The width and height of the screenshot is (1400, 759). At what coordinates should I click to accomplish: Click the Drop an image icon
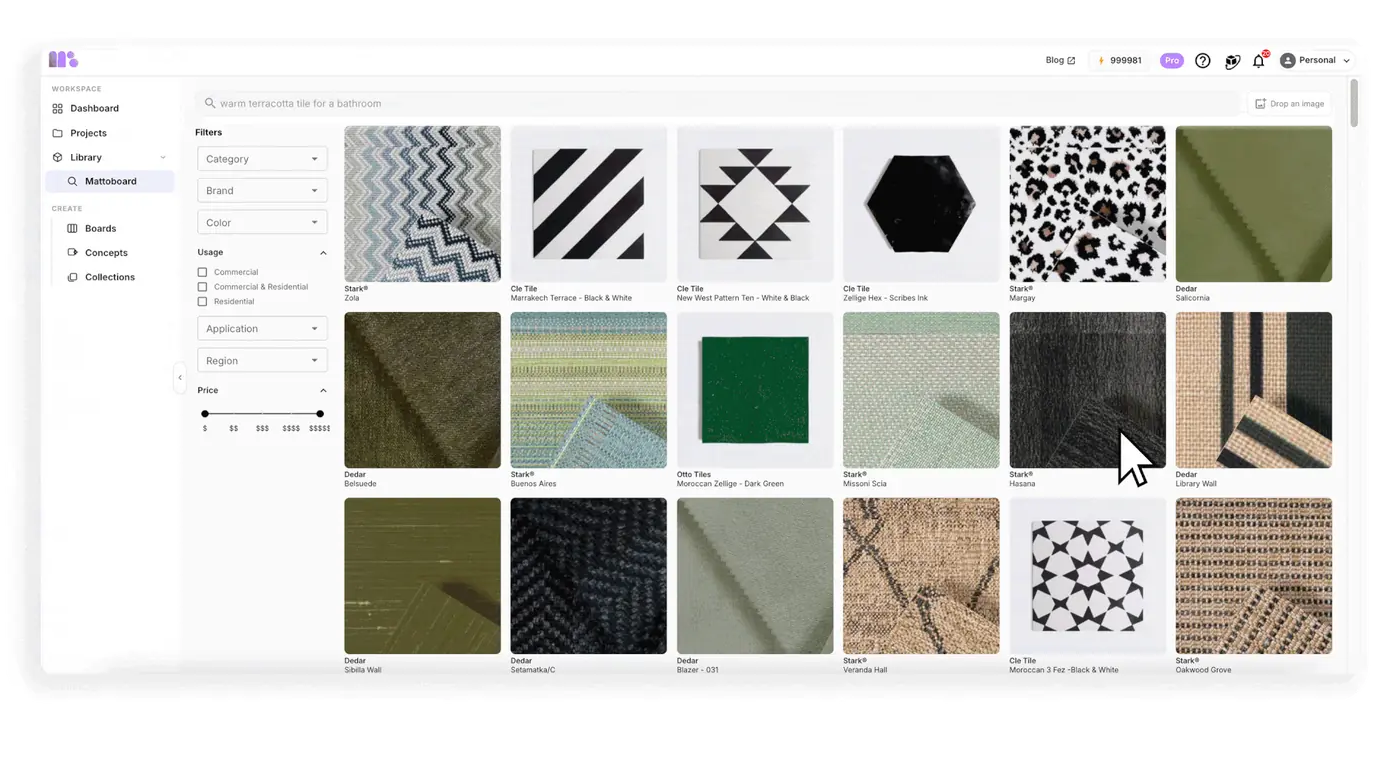(1260, 104)
